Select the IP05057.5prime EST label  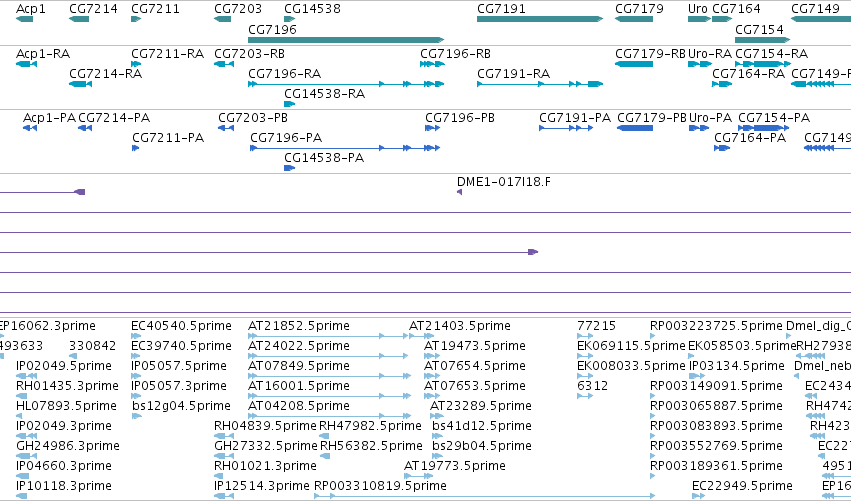pos(179,366)
